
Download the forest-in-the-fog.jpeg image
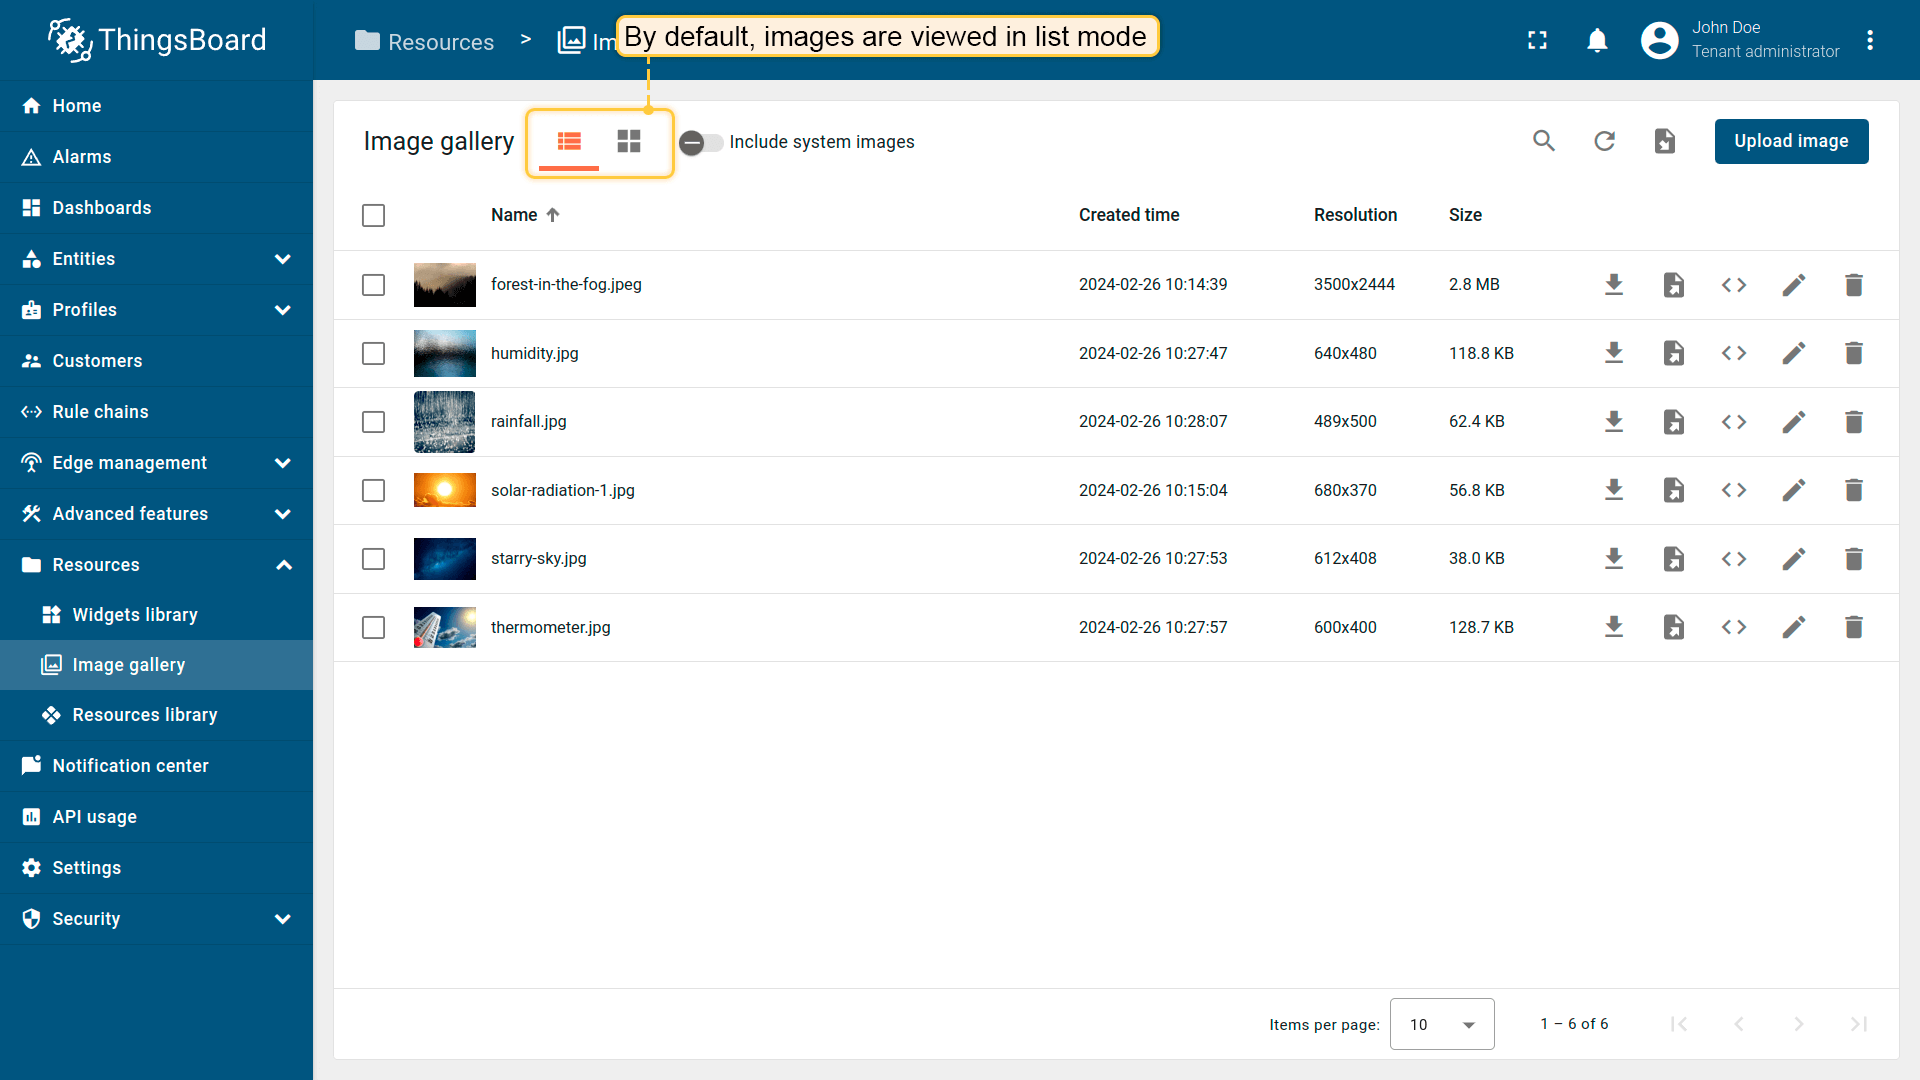pyautogui.click(x=1613, y=285)
